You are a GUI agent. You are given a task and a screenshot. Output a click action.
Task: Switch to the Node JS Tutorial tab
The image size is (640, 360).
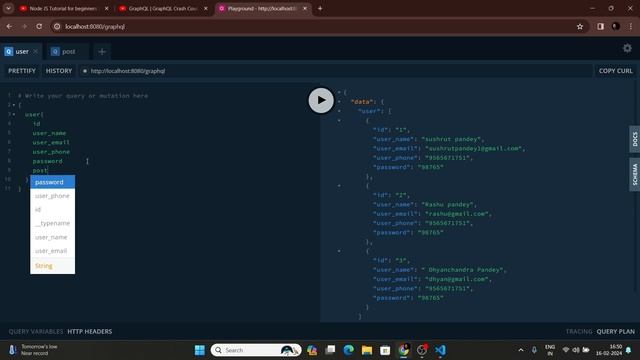(64, 9)
